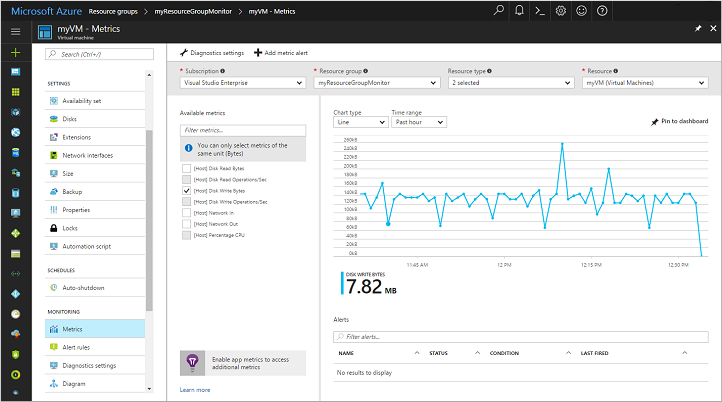Image resolution: width=722 pixels, height=402 pixels.
Task: Open the virtual machines monitor icon in sidebar
Action: (15, 213)
